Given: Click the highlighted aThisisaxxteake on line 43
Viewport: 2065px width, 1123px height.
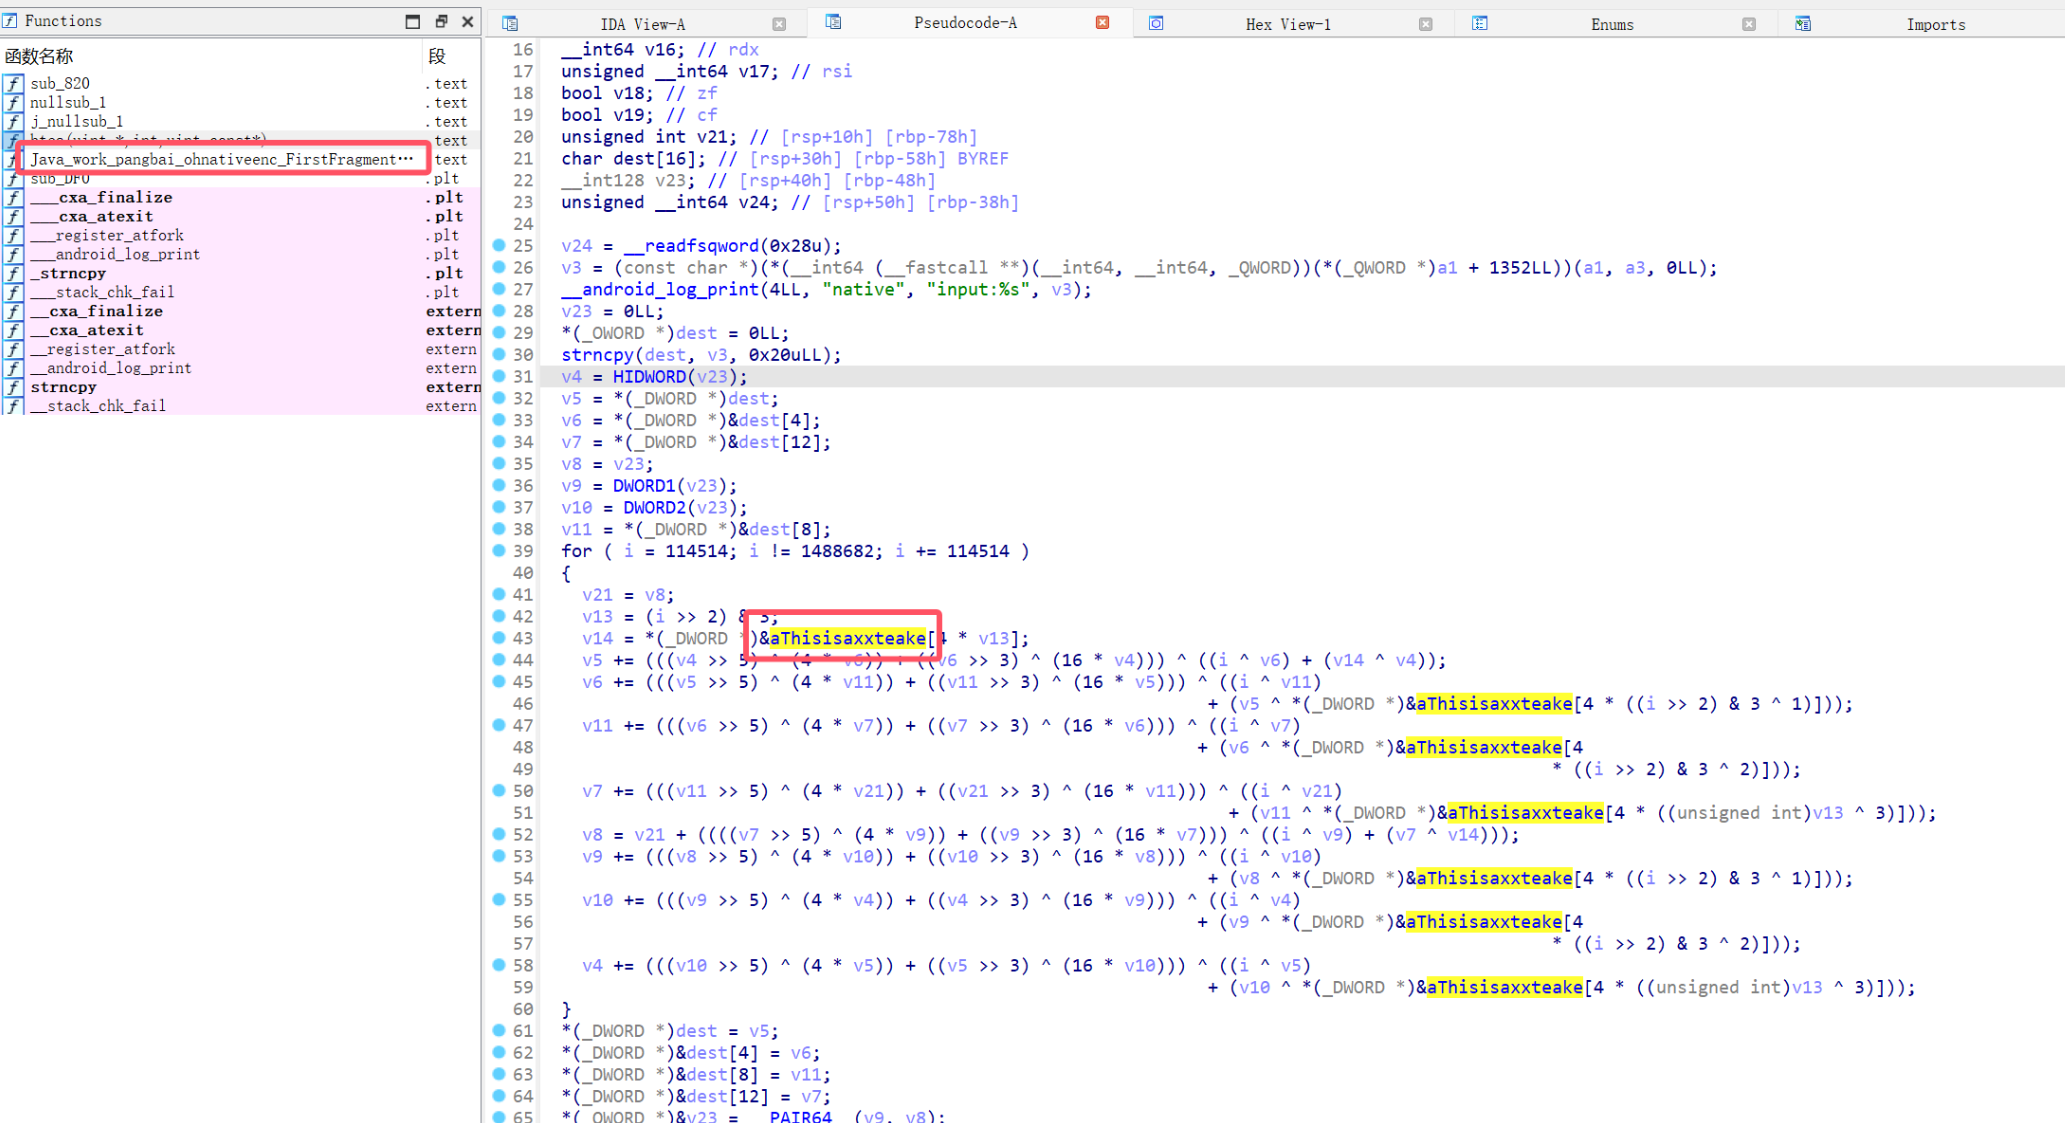Looking at the screenshot, I should click(847, 638).
